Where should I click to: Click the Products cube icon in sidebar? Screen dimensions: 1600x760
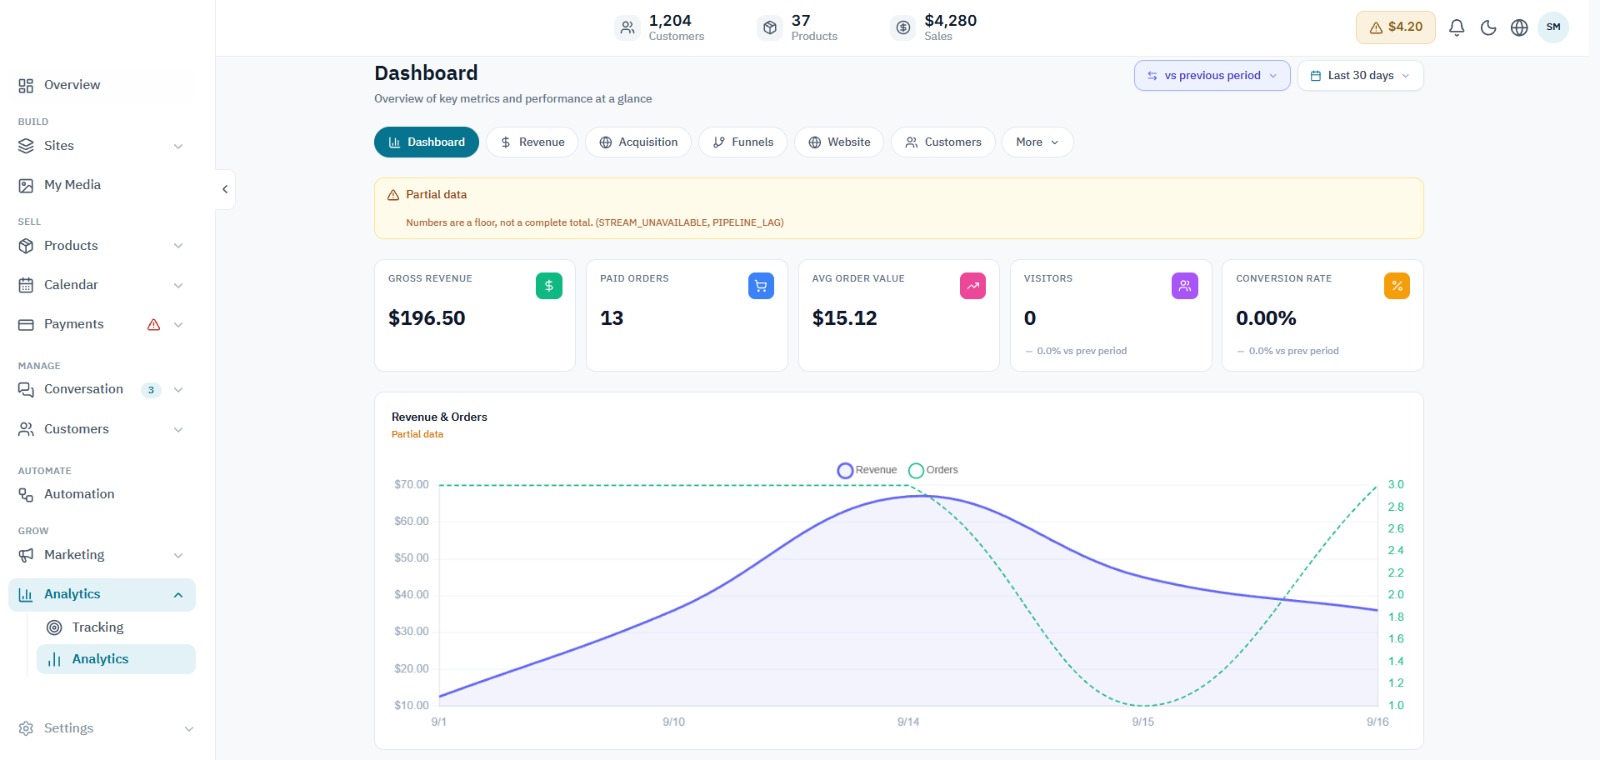[x=26, y=246]
